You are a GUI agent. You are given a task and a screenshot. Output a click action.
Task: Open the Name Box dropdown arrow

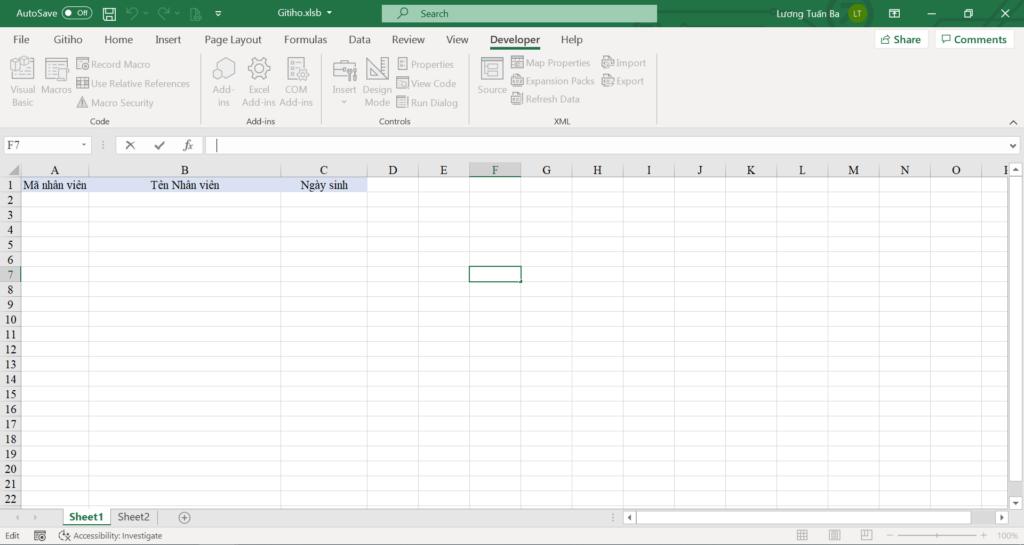(85, 145)
